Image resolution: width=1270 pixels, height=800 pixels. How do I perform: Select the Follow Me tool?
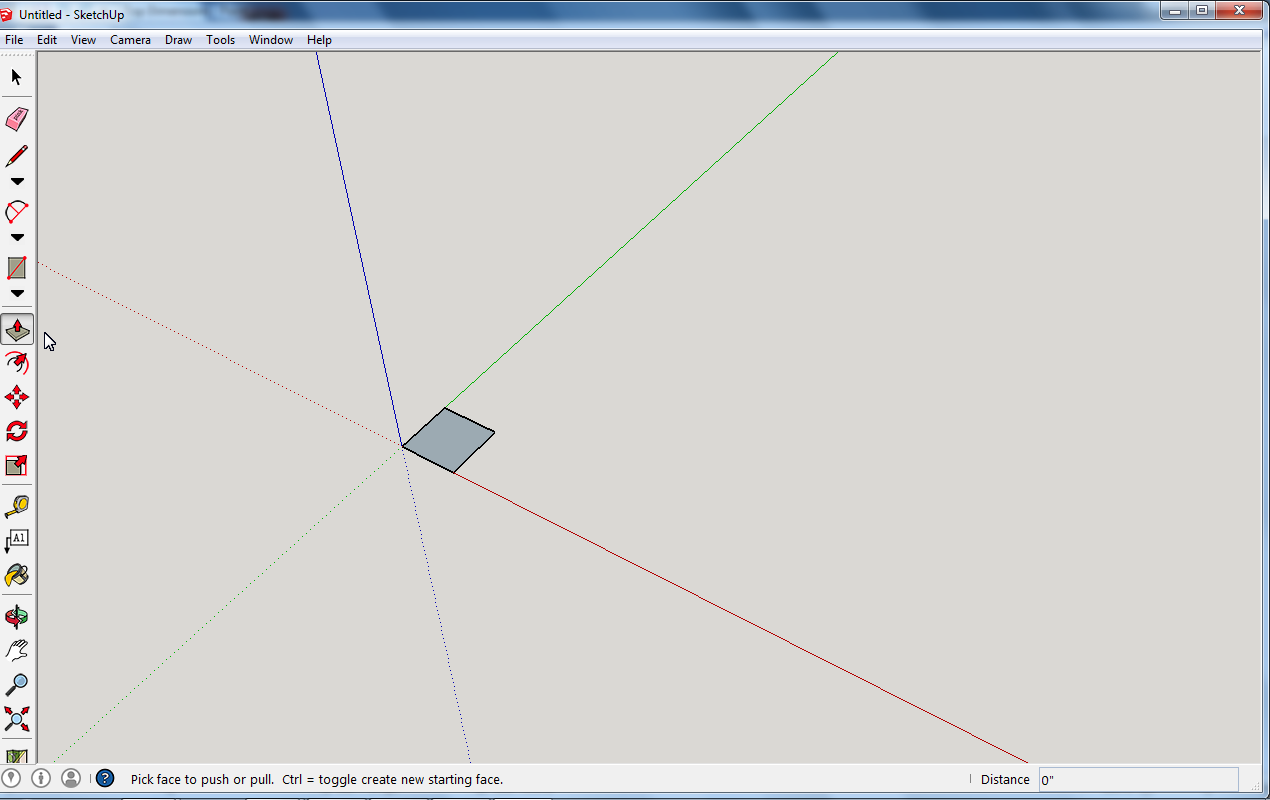tap(17, 363)
